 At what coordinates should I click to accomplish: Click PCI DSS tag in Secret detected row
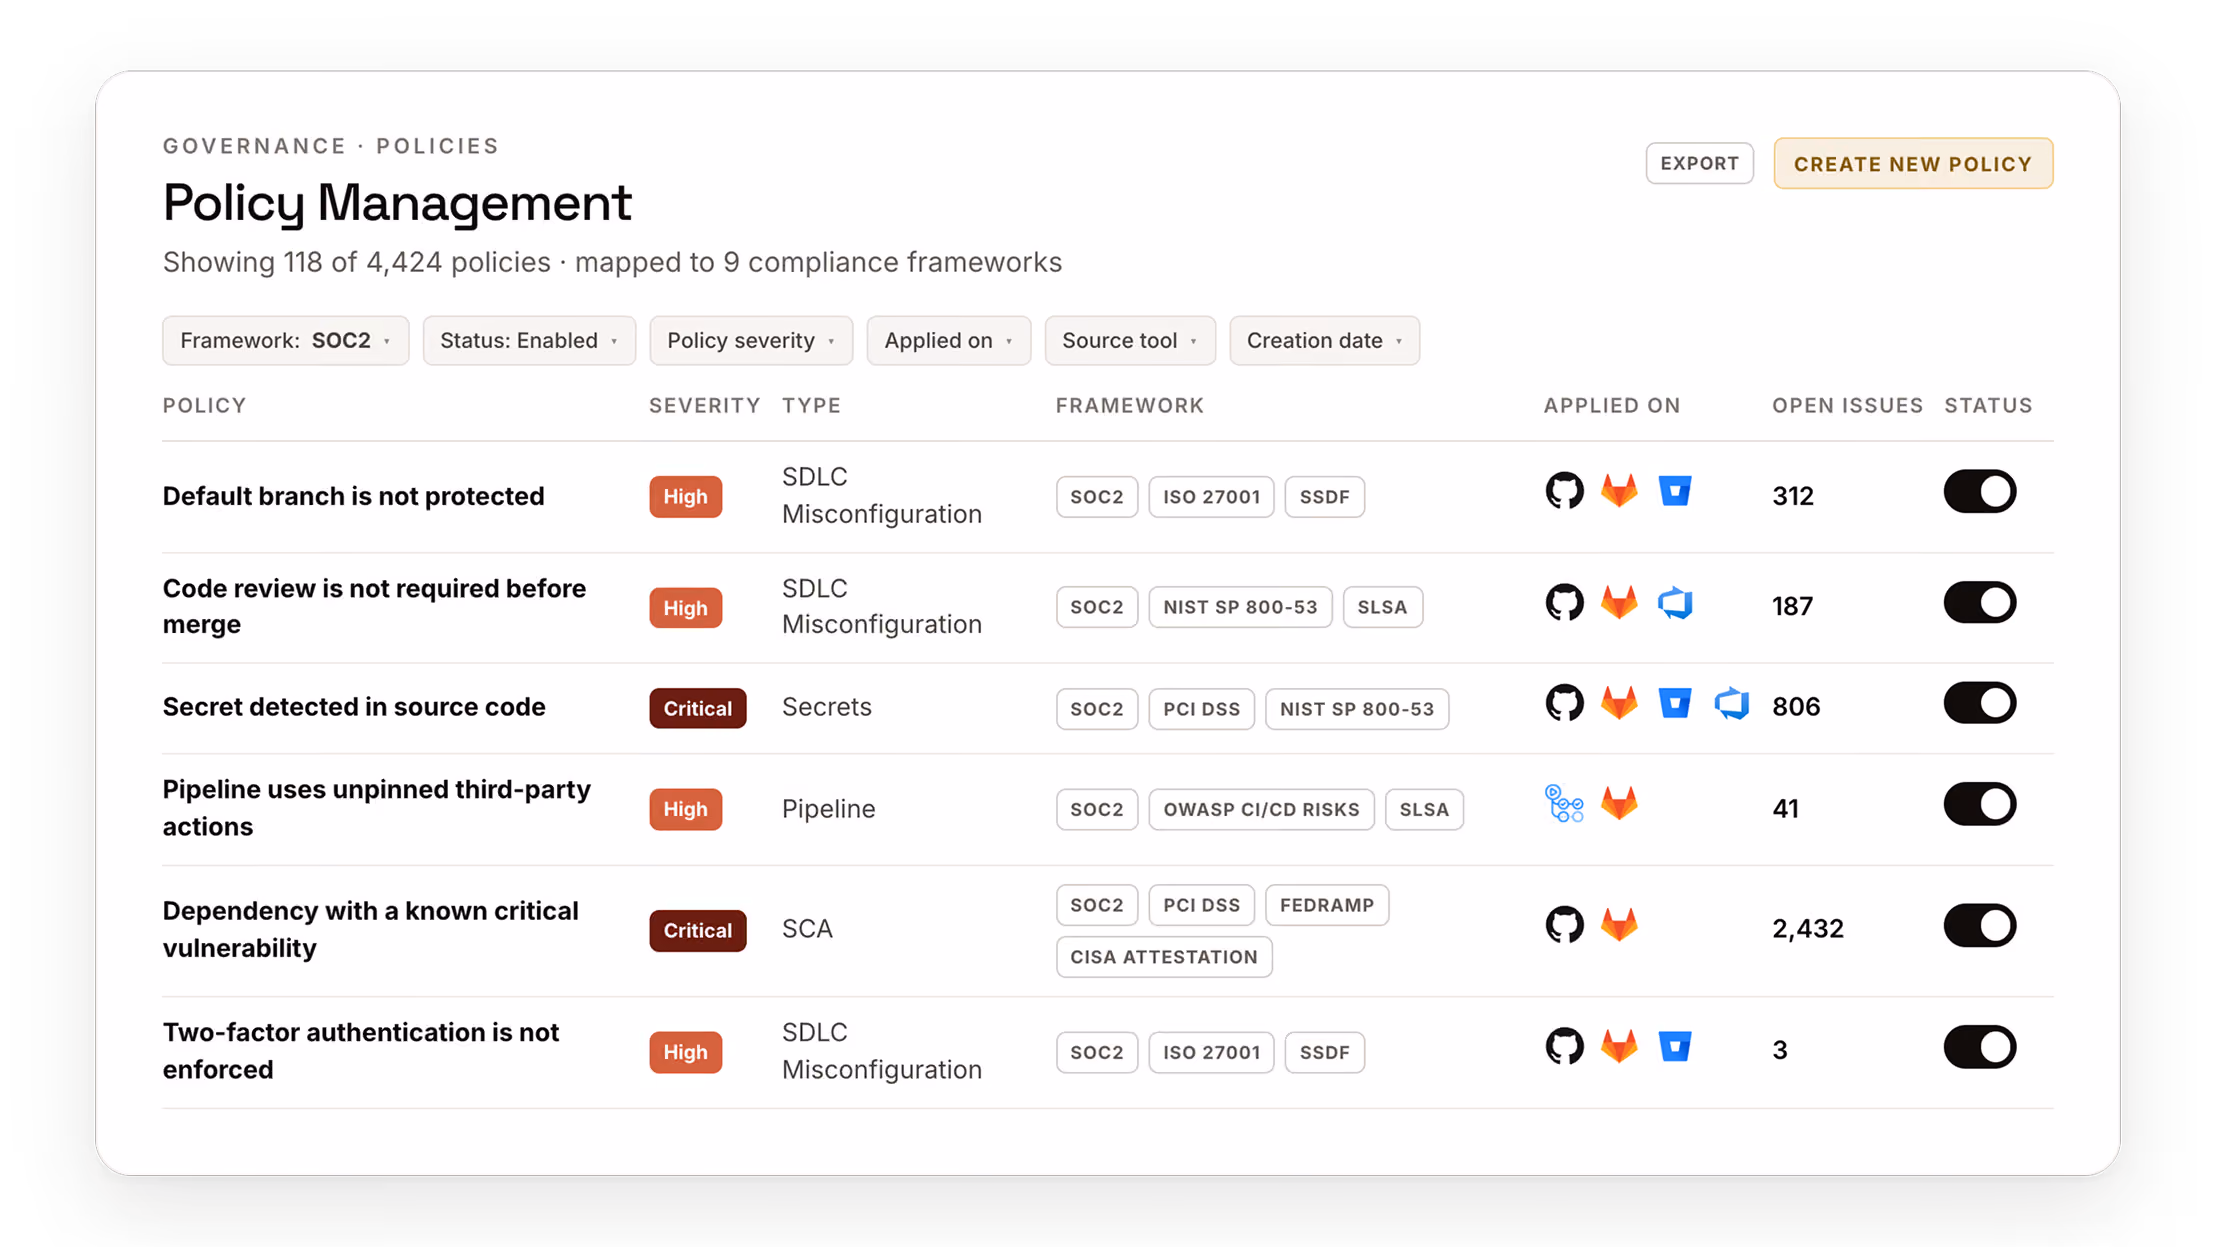pyautogui.click(x=1201, y=709)
